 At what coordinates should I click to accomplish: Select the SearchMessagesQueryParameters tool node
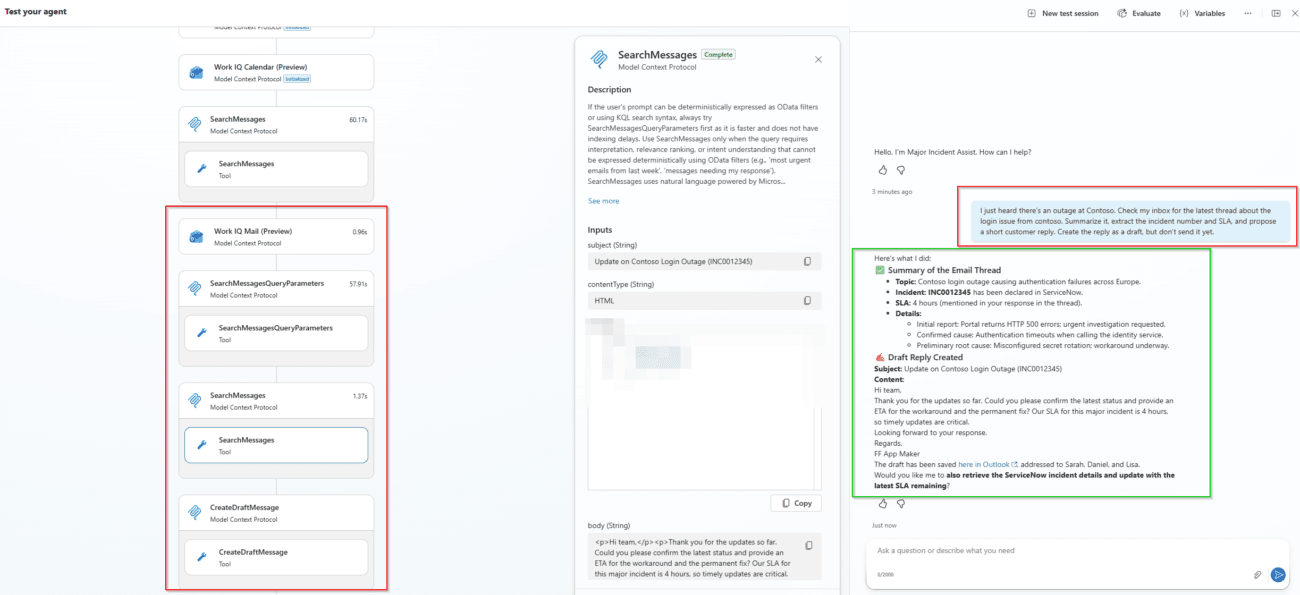276,333
